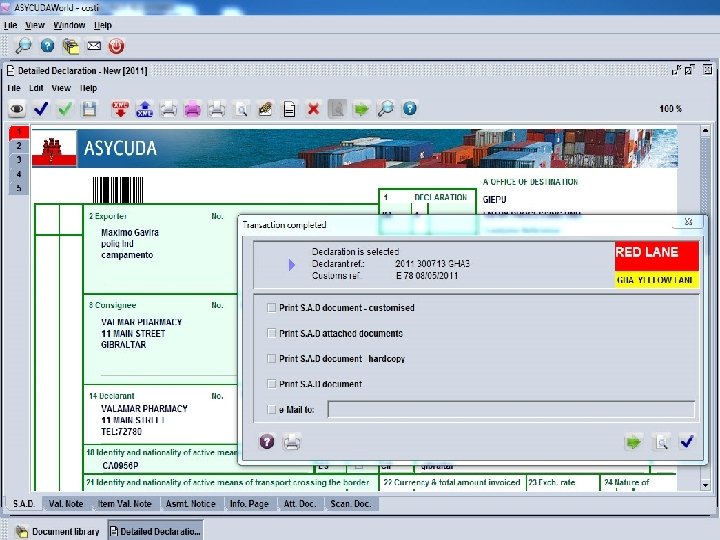The height and width of the screenshot is (540, 720).
Task: Click scroll down arrow on document scrollbar
Action: (x=706, y=485)
